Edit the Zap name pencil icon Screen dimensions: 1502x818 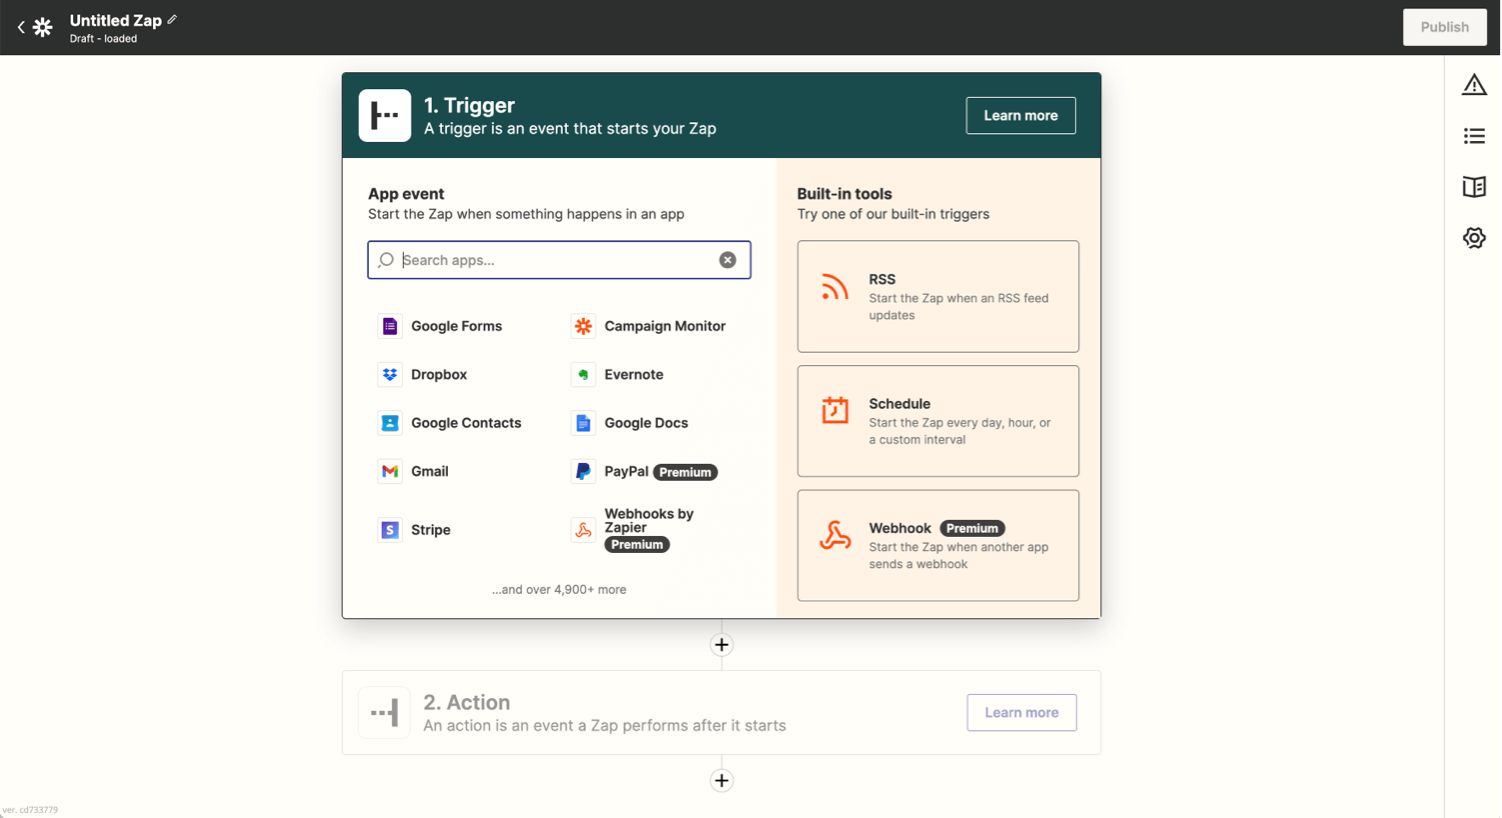[x=172, y=19]
